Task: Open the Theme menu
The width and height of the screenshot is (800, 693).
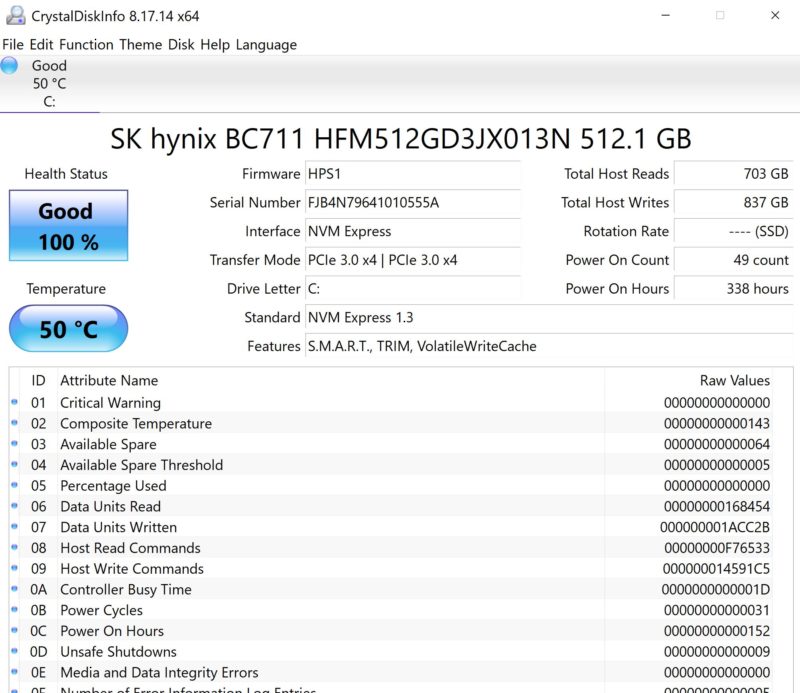Action: (x=140, y=44)
